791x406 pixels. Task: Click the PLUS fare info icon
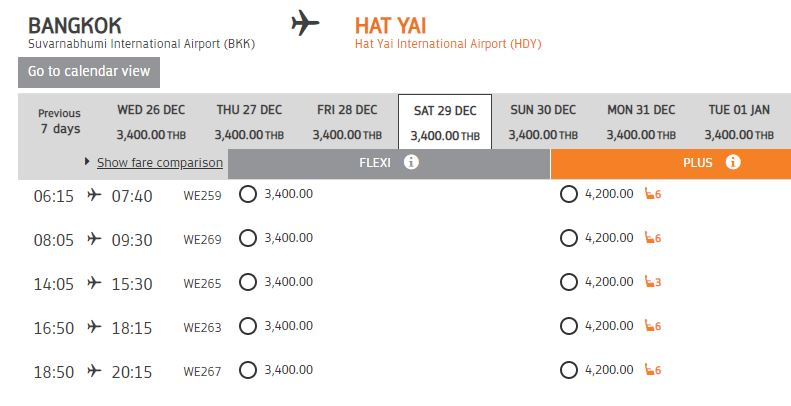(733, 163)
